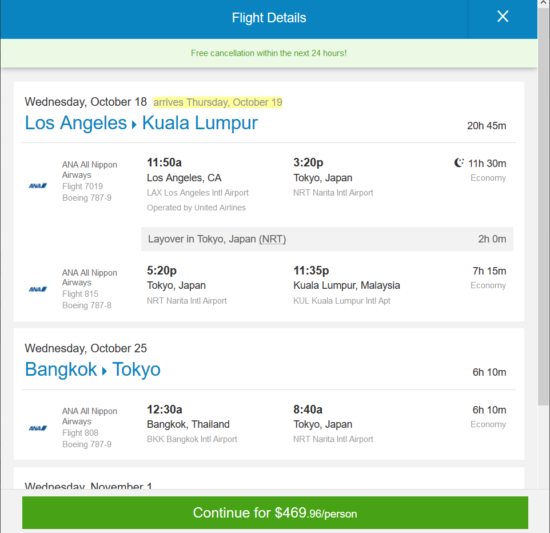This screenshot has height=533, width=550.
Task: Close the Flight Details dialog
Action: coord(502,16)
